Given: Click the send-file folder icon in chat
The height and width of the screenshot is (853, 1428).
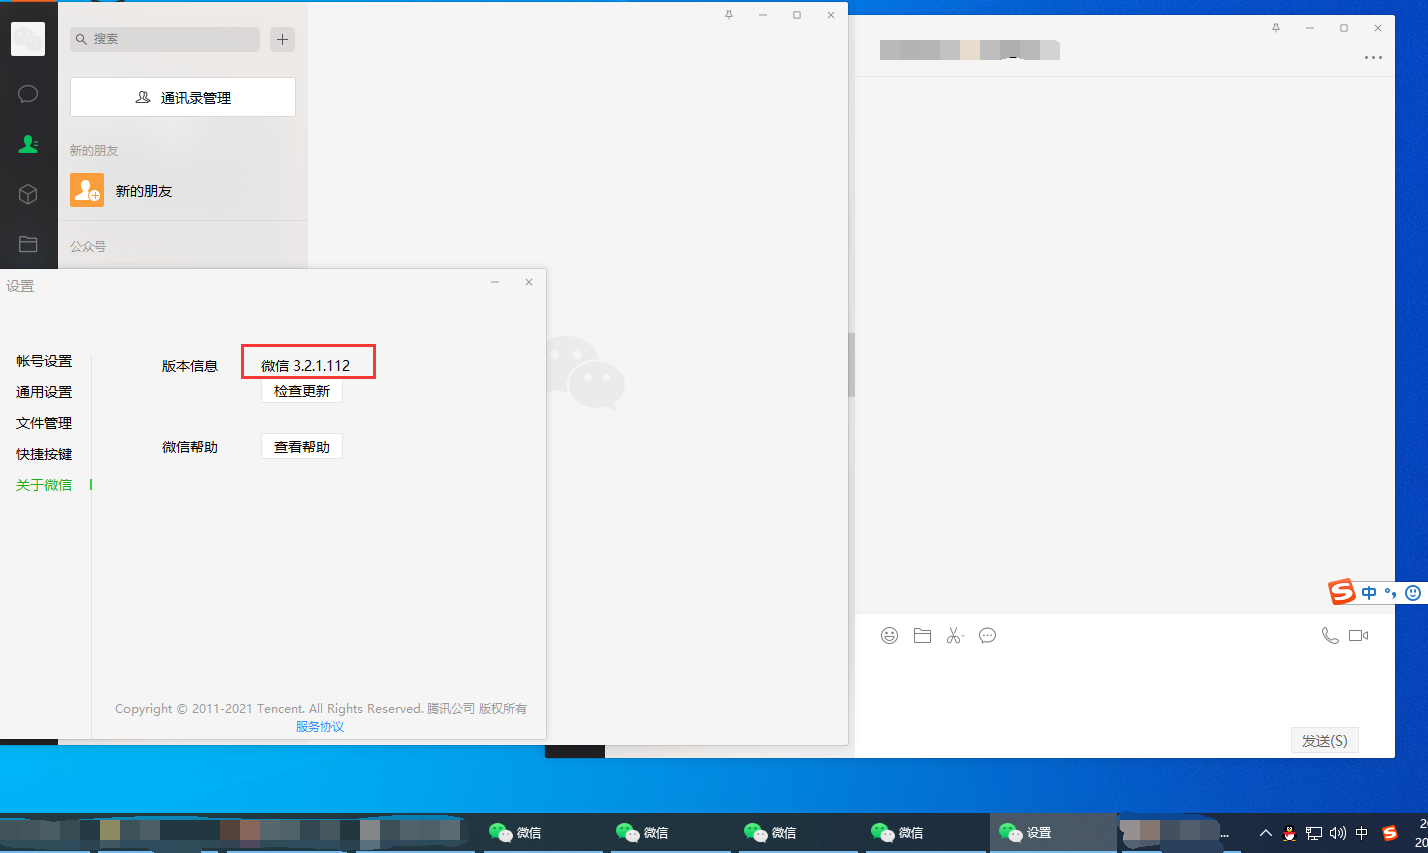Looking at the screenshot, I should (x=922, y=635).
